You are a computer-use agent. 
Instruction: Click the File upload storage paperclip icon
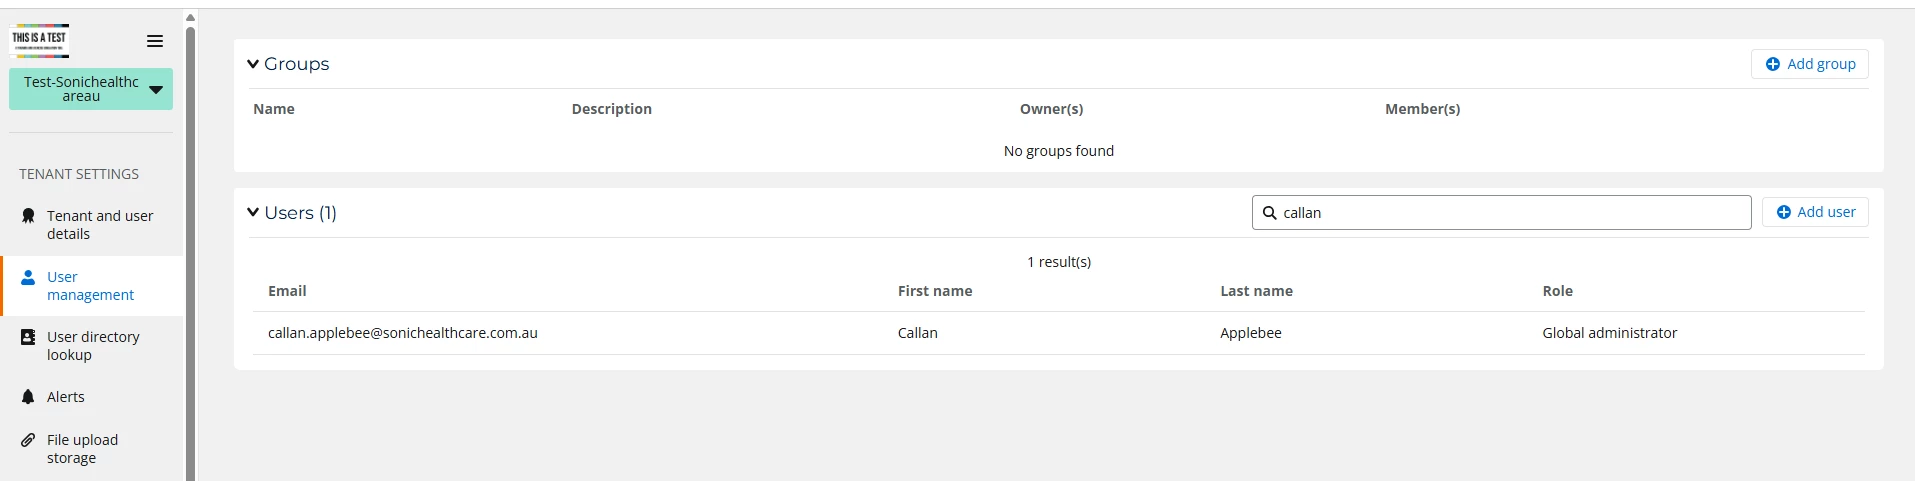click(x=28, y=440)
